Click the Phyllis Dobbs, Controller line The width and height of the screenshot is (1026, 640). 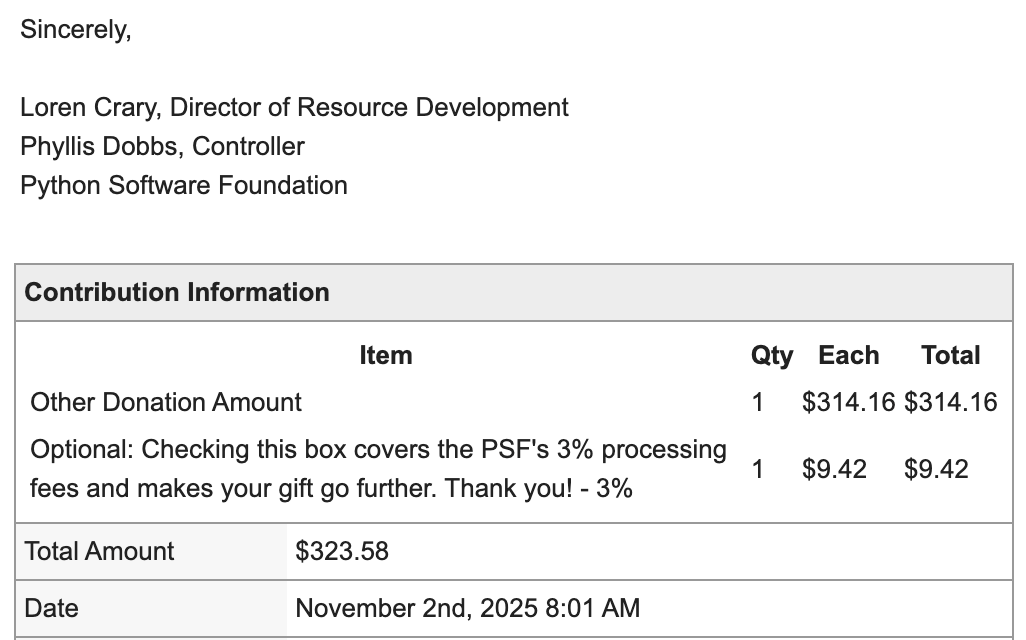tap(162, 146)
